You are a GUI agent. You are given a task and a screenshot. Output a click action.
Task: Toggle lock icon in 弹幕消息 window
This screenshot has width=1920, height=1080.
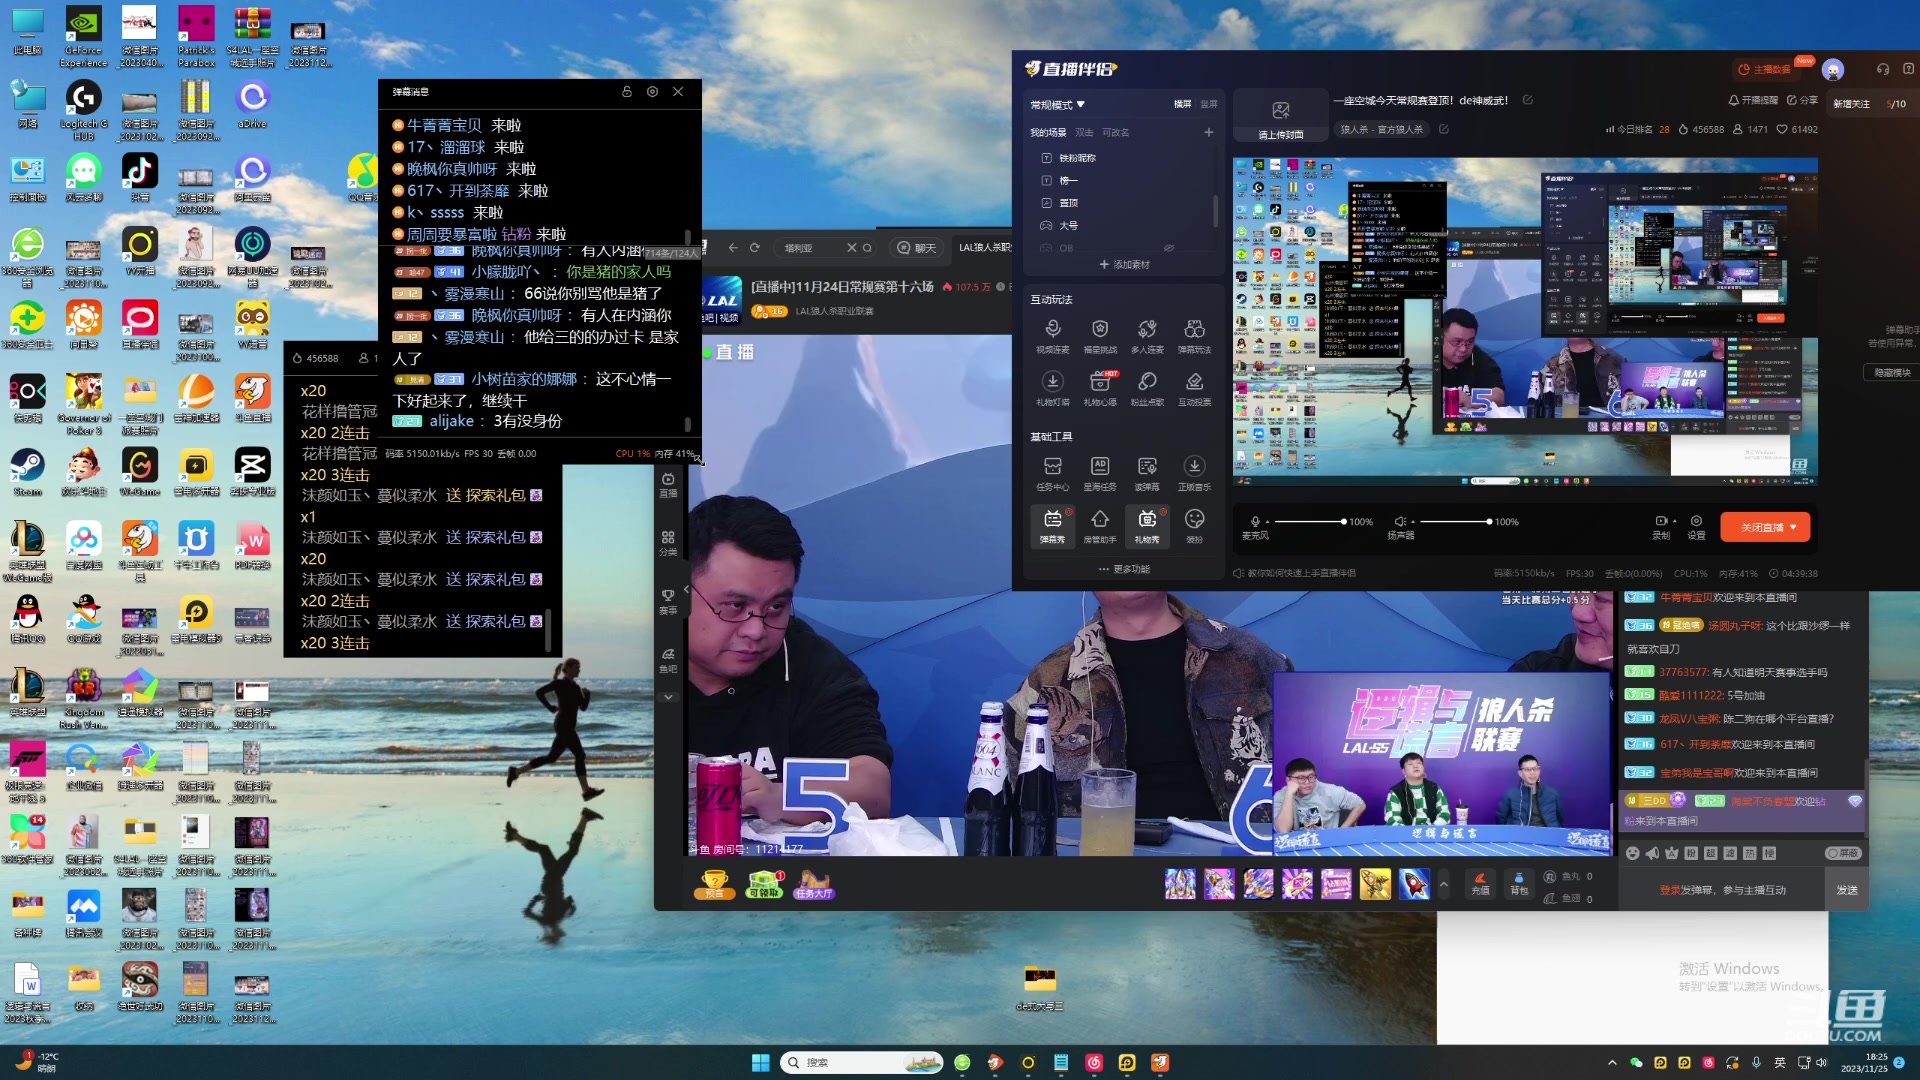(x=627, y=92)
